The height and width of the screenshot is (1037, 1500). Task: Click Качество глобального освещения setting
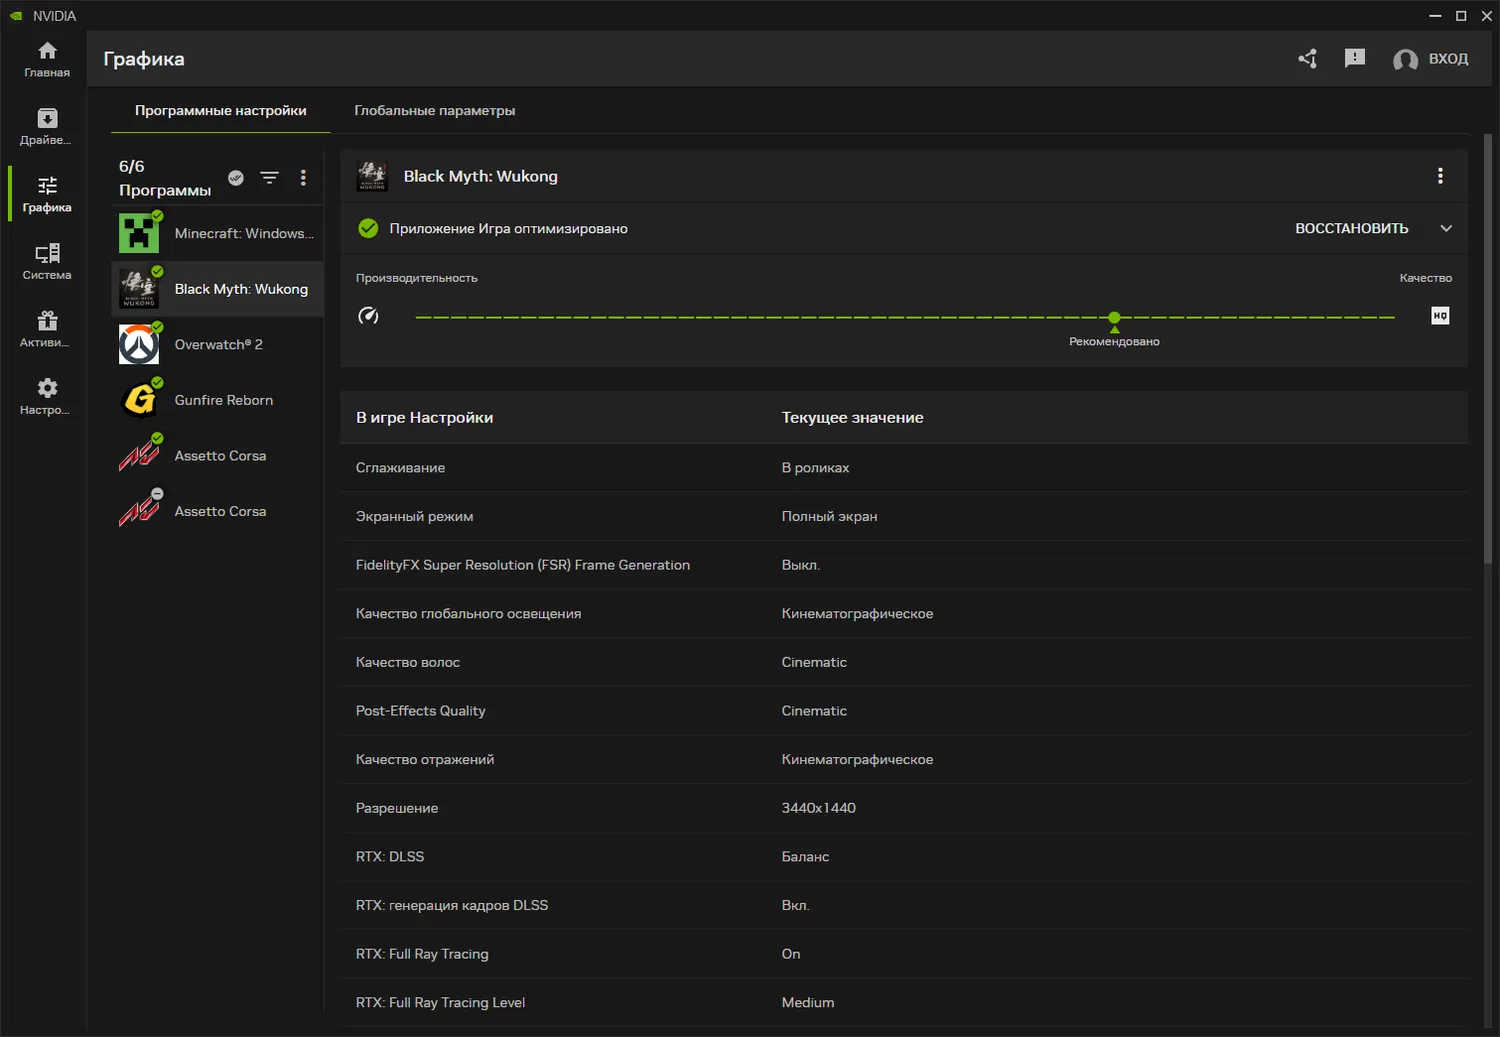904,614
